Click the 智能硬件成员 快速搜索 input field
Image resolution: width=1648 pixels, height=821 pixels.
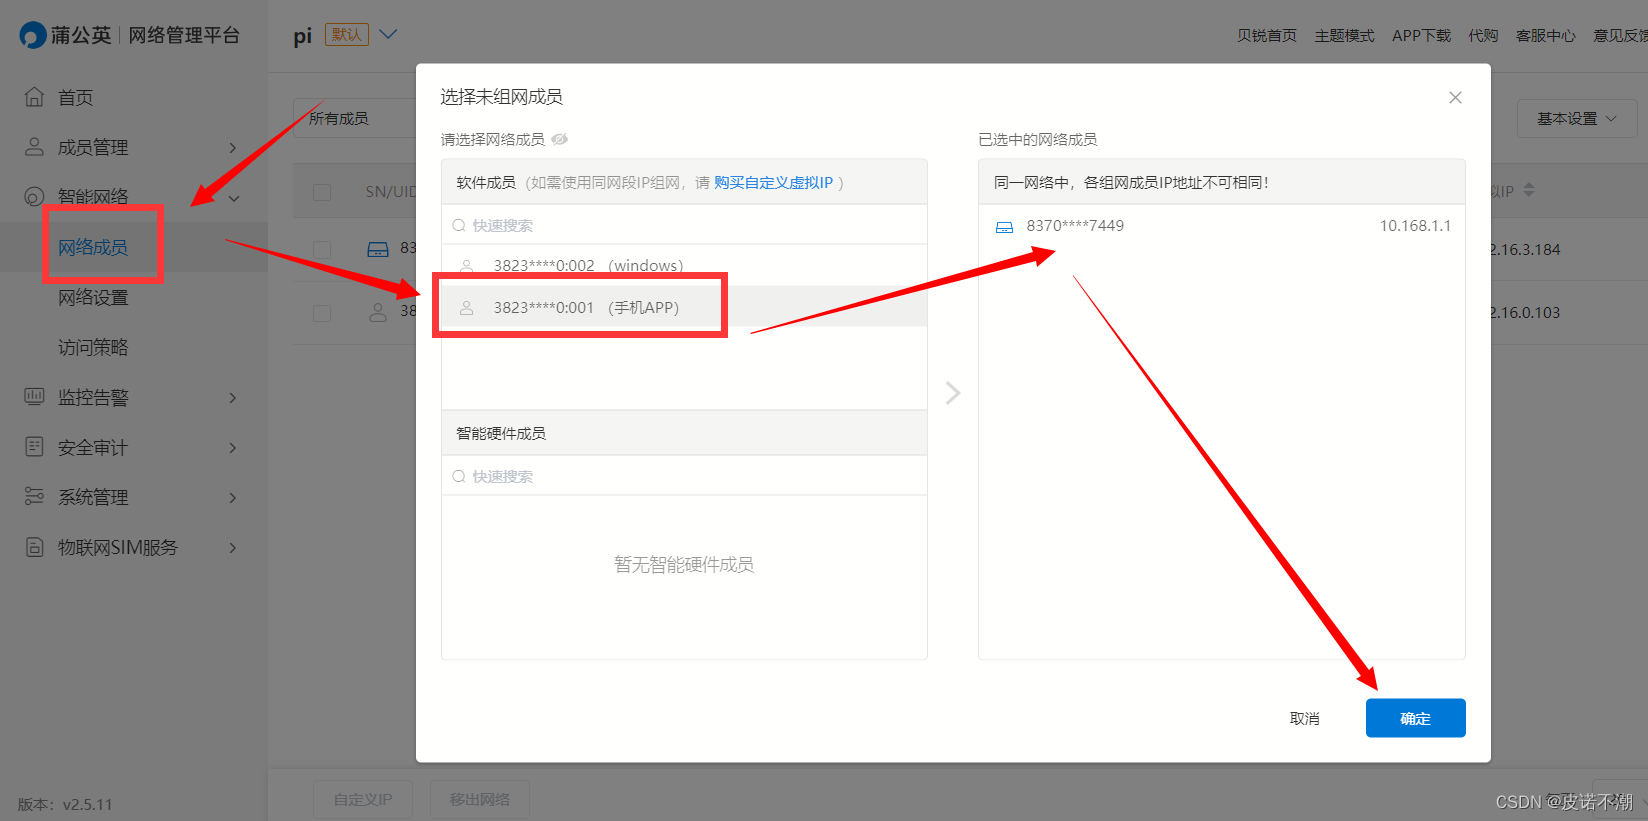pos(684,476)
